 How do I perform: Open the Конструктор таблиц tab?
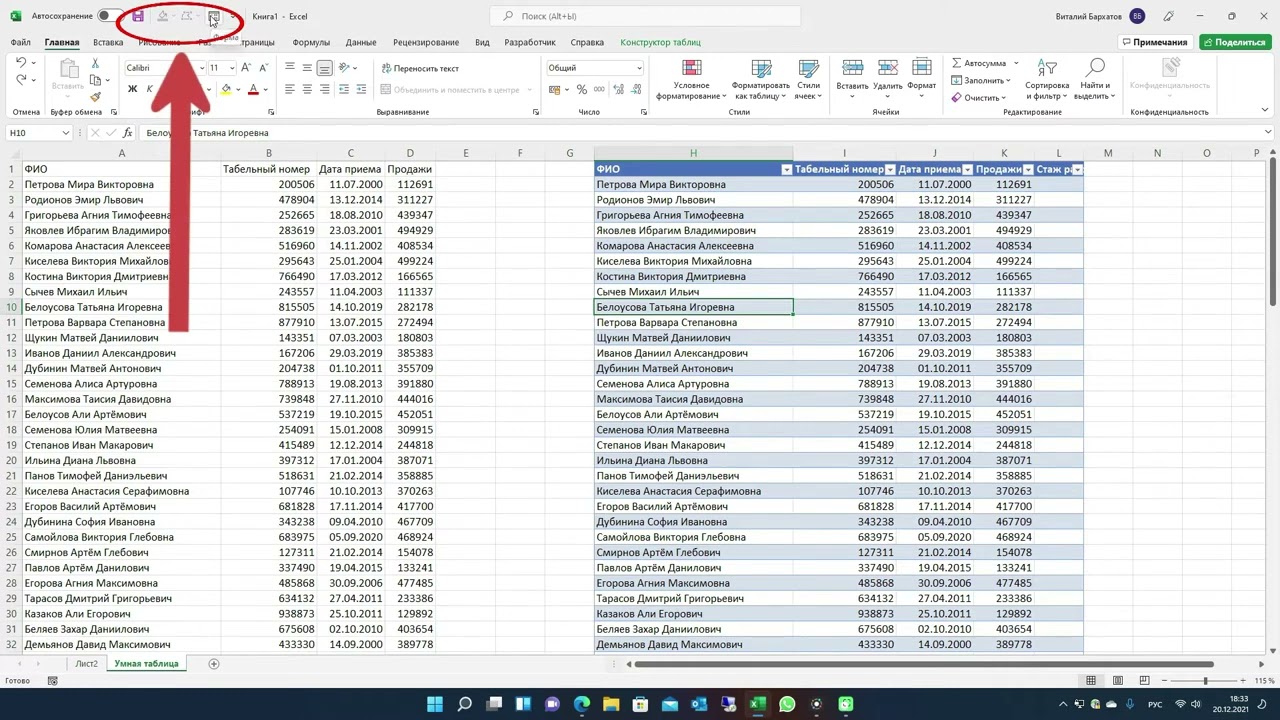point(660,42)
